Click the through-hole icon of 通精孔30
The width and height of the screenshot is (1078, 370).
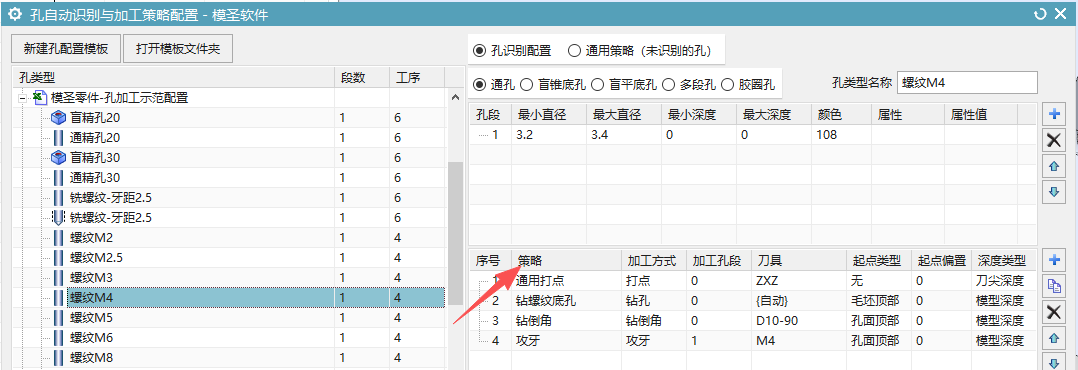(59, 178)
